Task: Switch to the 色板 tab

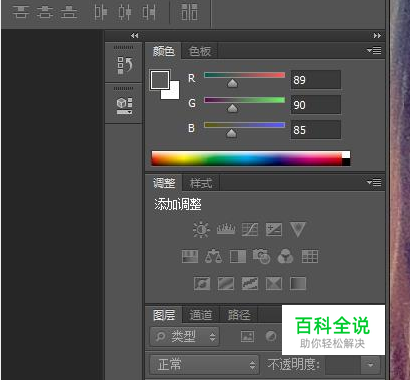Action: tap(200, 51)
